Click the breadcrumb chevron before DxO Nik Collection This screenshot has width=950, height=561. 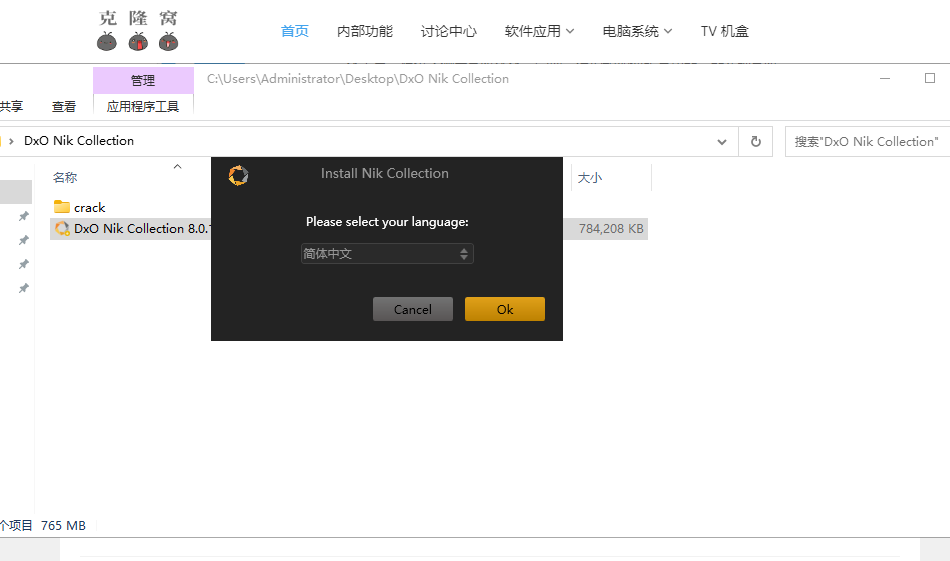(x=11, y=141)
